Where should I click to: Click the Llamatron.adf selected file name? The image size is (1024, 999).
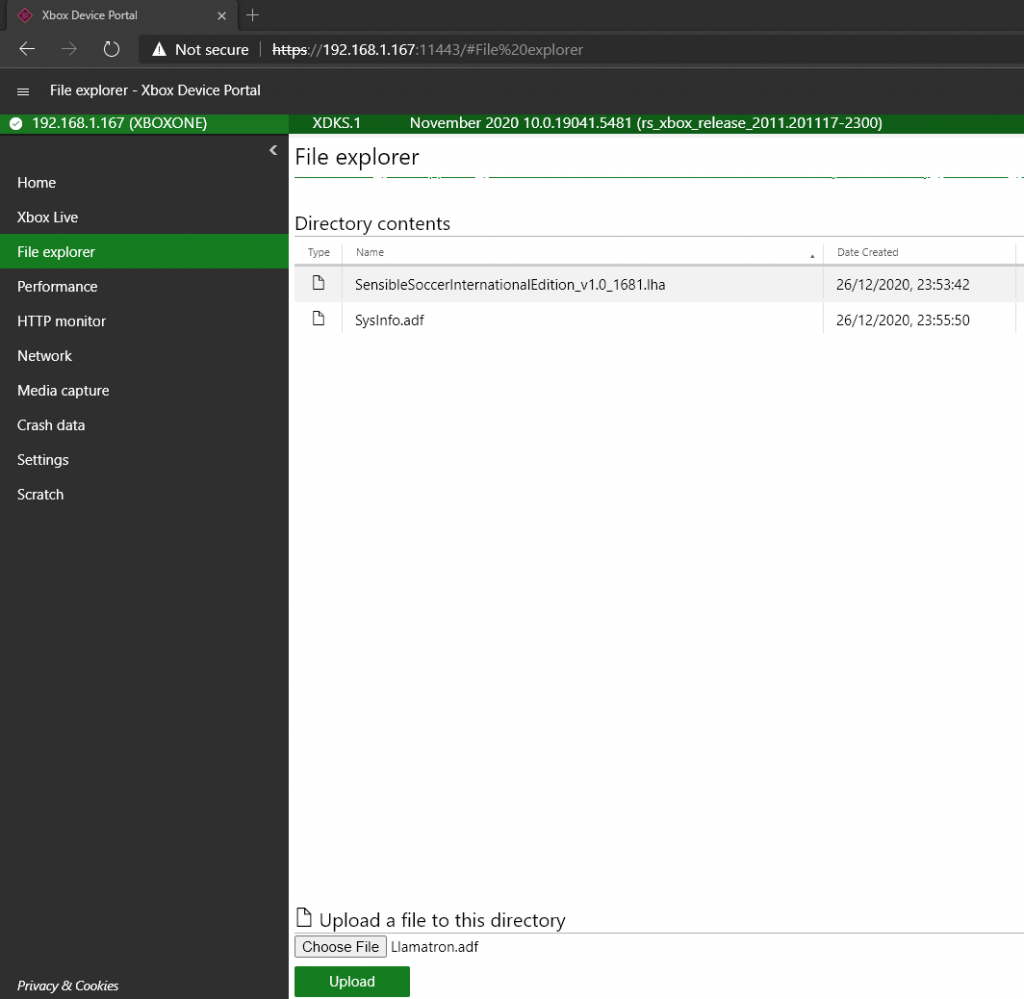[x=434, y=947]
